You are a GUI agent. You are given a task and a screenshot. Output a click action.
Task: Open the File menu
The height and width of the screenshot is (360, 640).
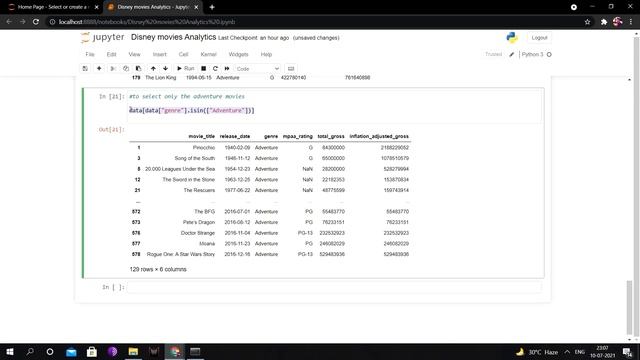pos(90,54)
